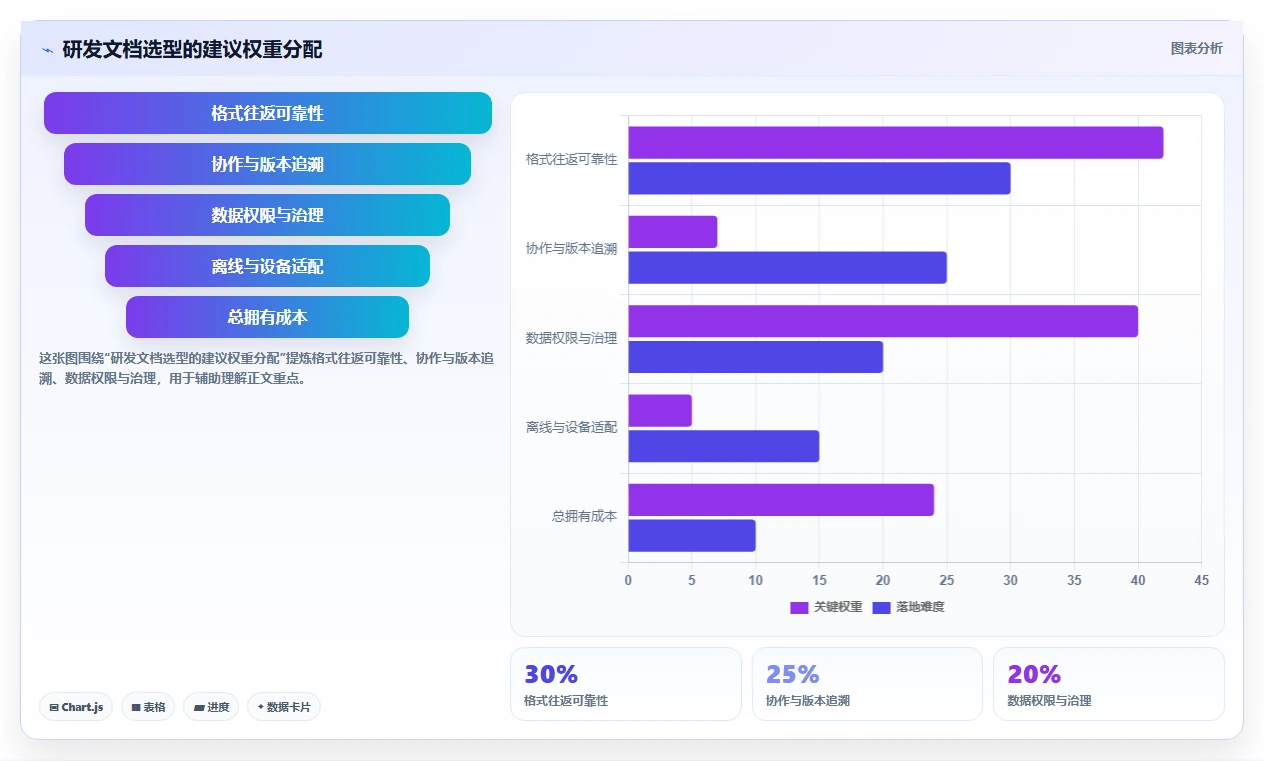Click the 落地难度 bar for 离线与设备适配
This screenshot has width=1264, height=761.
click(724, 446)
